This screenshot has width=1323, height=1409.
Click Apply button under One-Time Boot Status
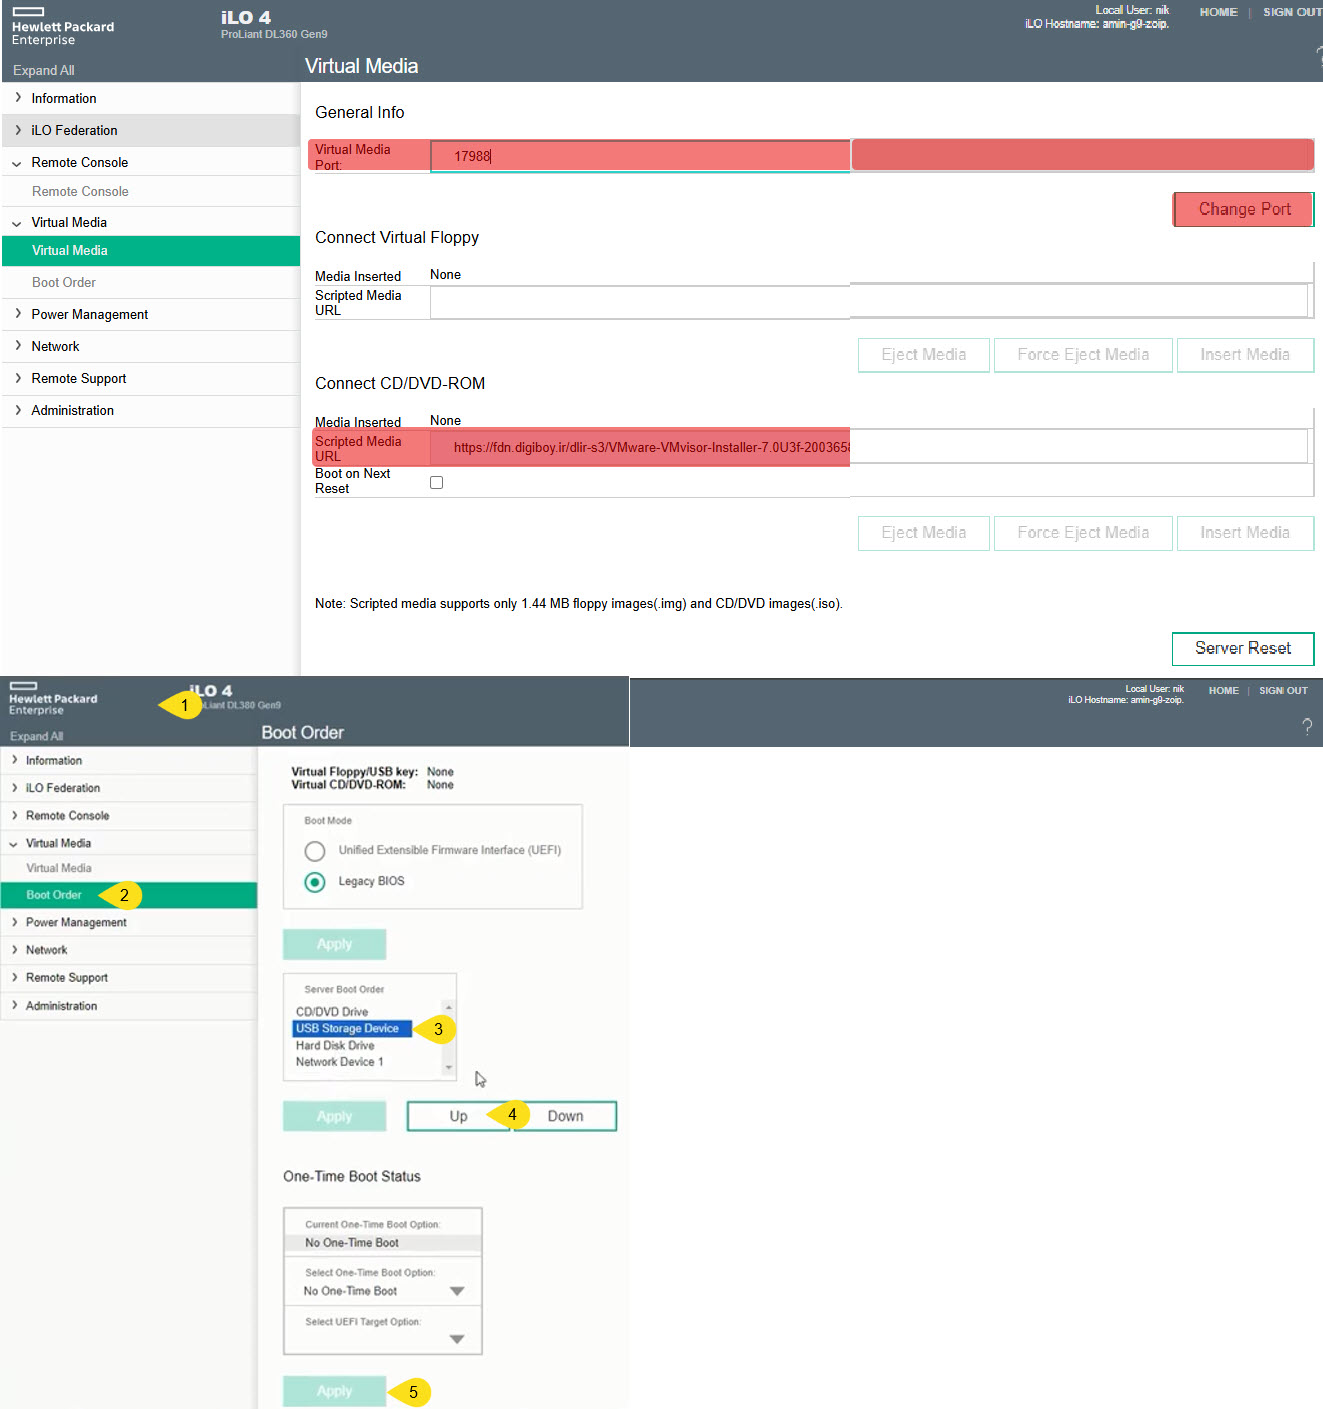334,1391
